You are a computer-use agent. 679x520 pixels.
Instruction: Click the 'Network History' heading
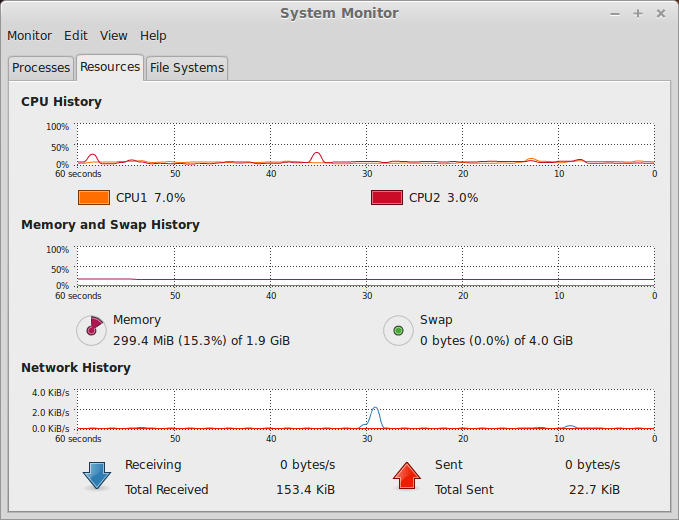point(76,368)
